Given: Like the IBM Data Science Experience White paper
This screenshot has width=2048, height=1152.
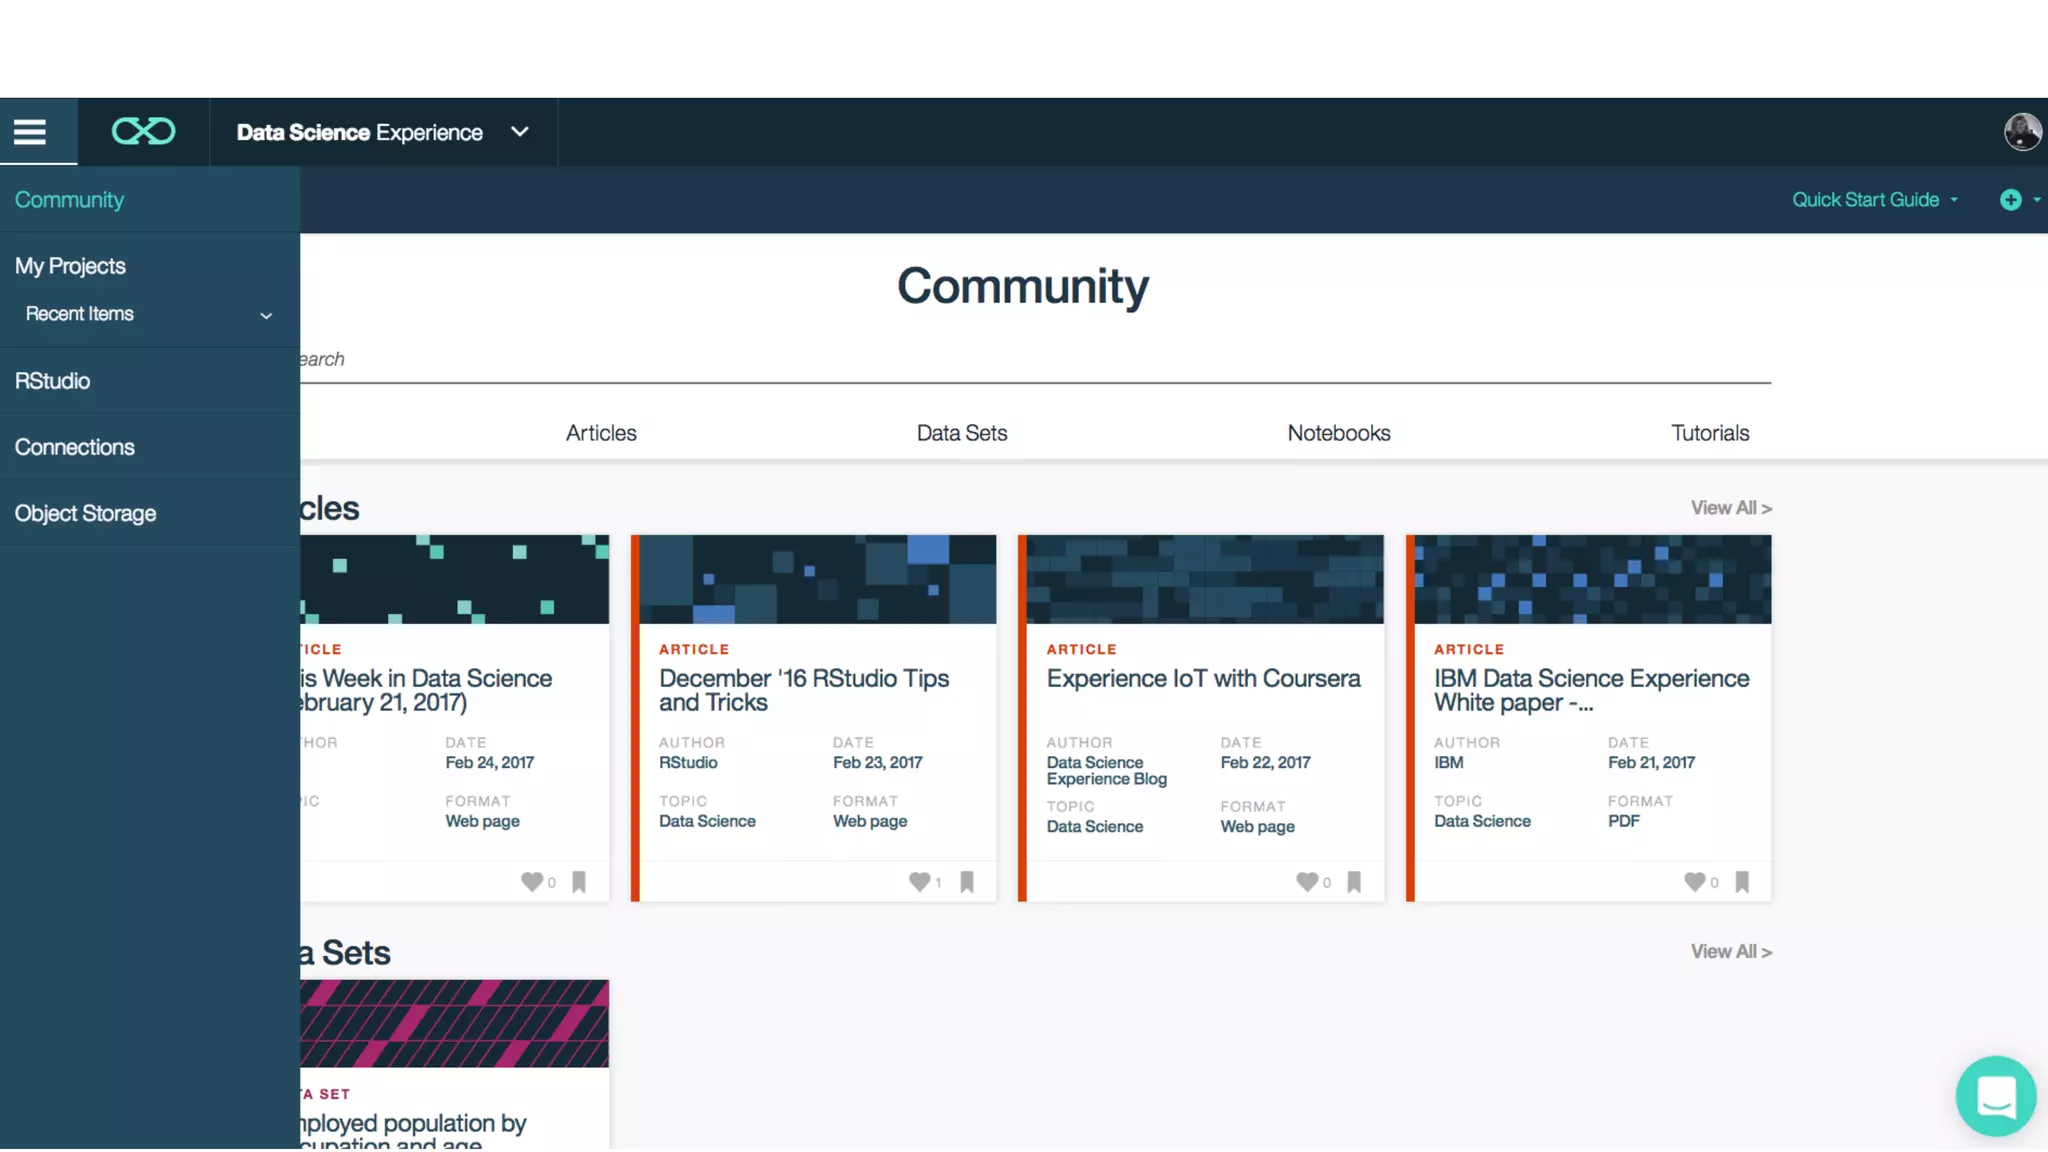Looking at the screenshot, I should pyautogui.click(x=1694, y=882).
